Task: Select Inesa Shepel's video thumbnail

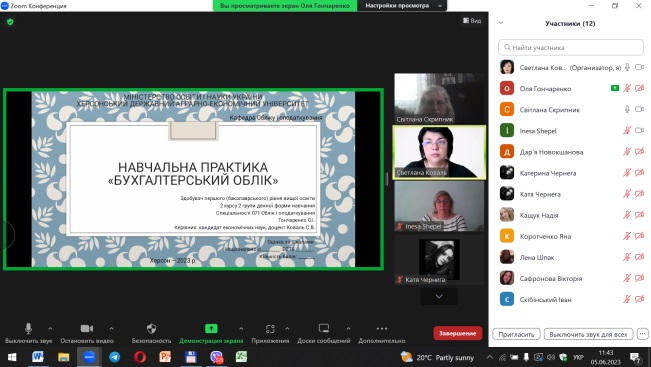Action: tap(439, 206)
